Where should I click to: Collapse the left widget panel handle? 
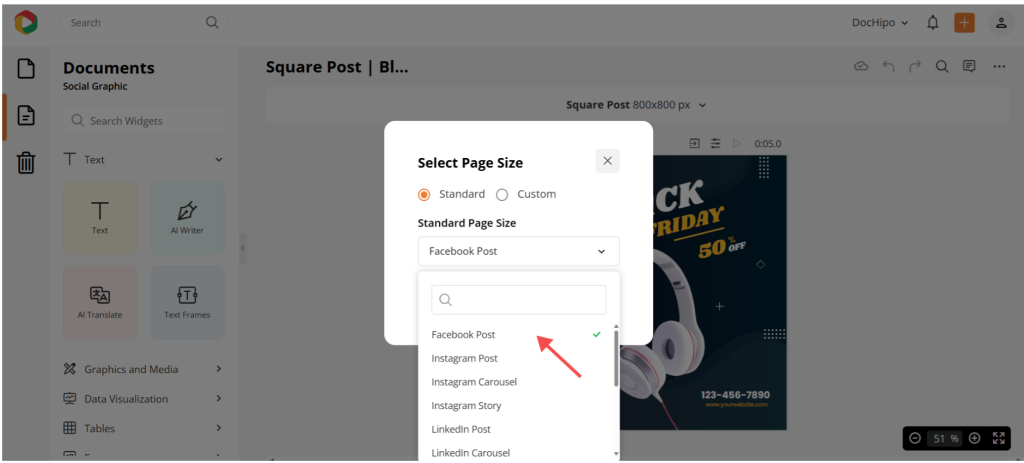click(x=242, y=248)
